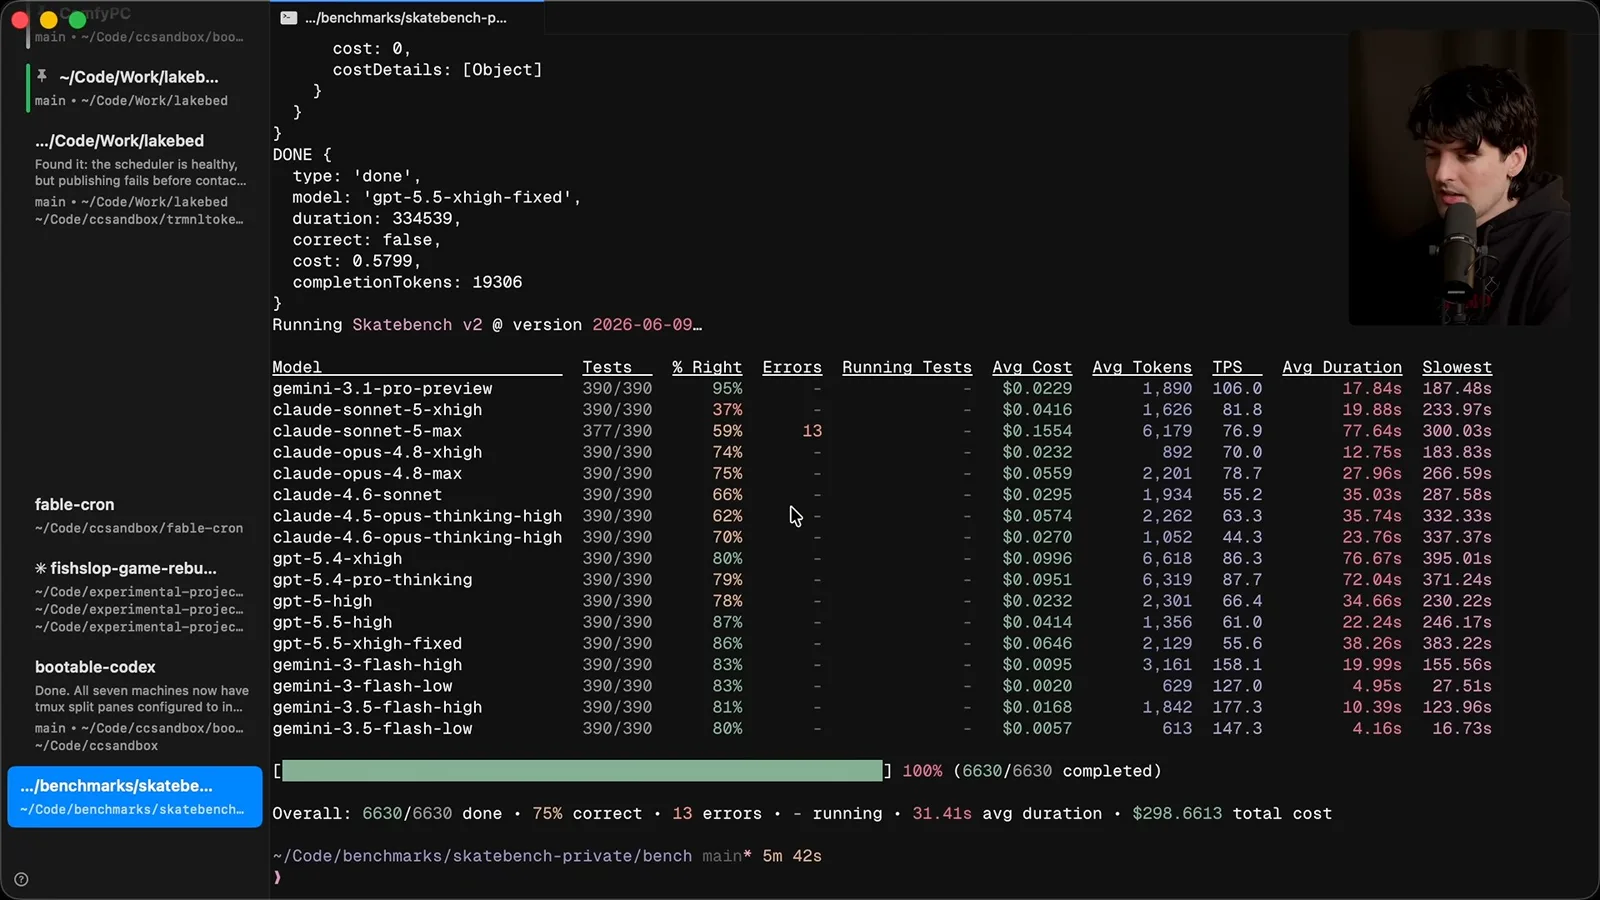Click the Model column header
The height and width of the screenshot is (900, 1600).
coord(297,367)
